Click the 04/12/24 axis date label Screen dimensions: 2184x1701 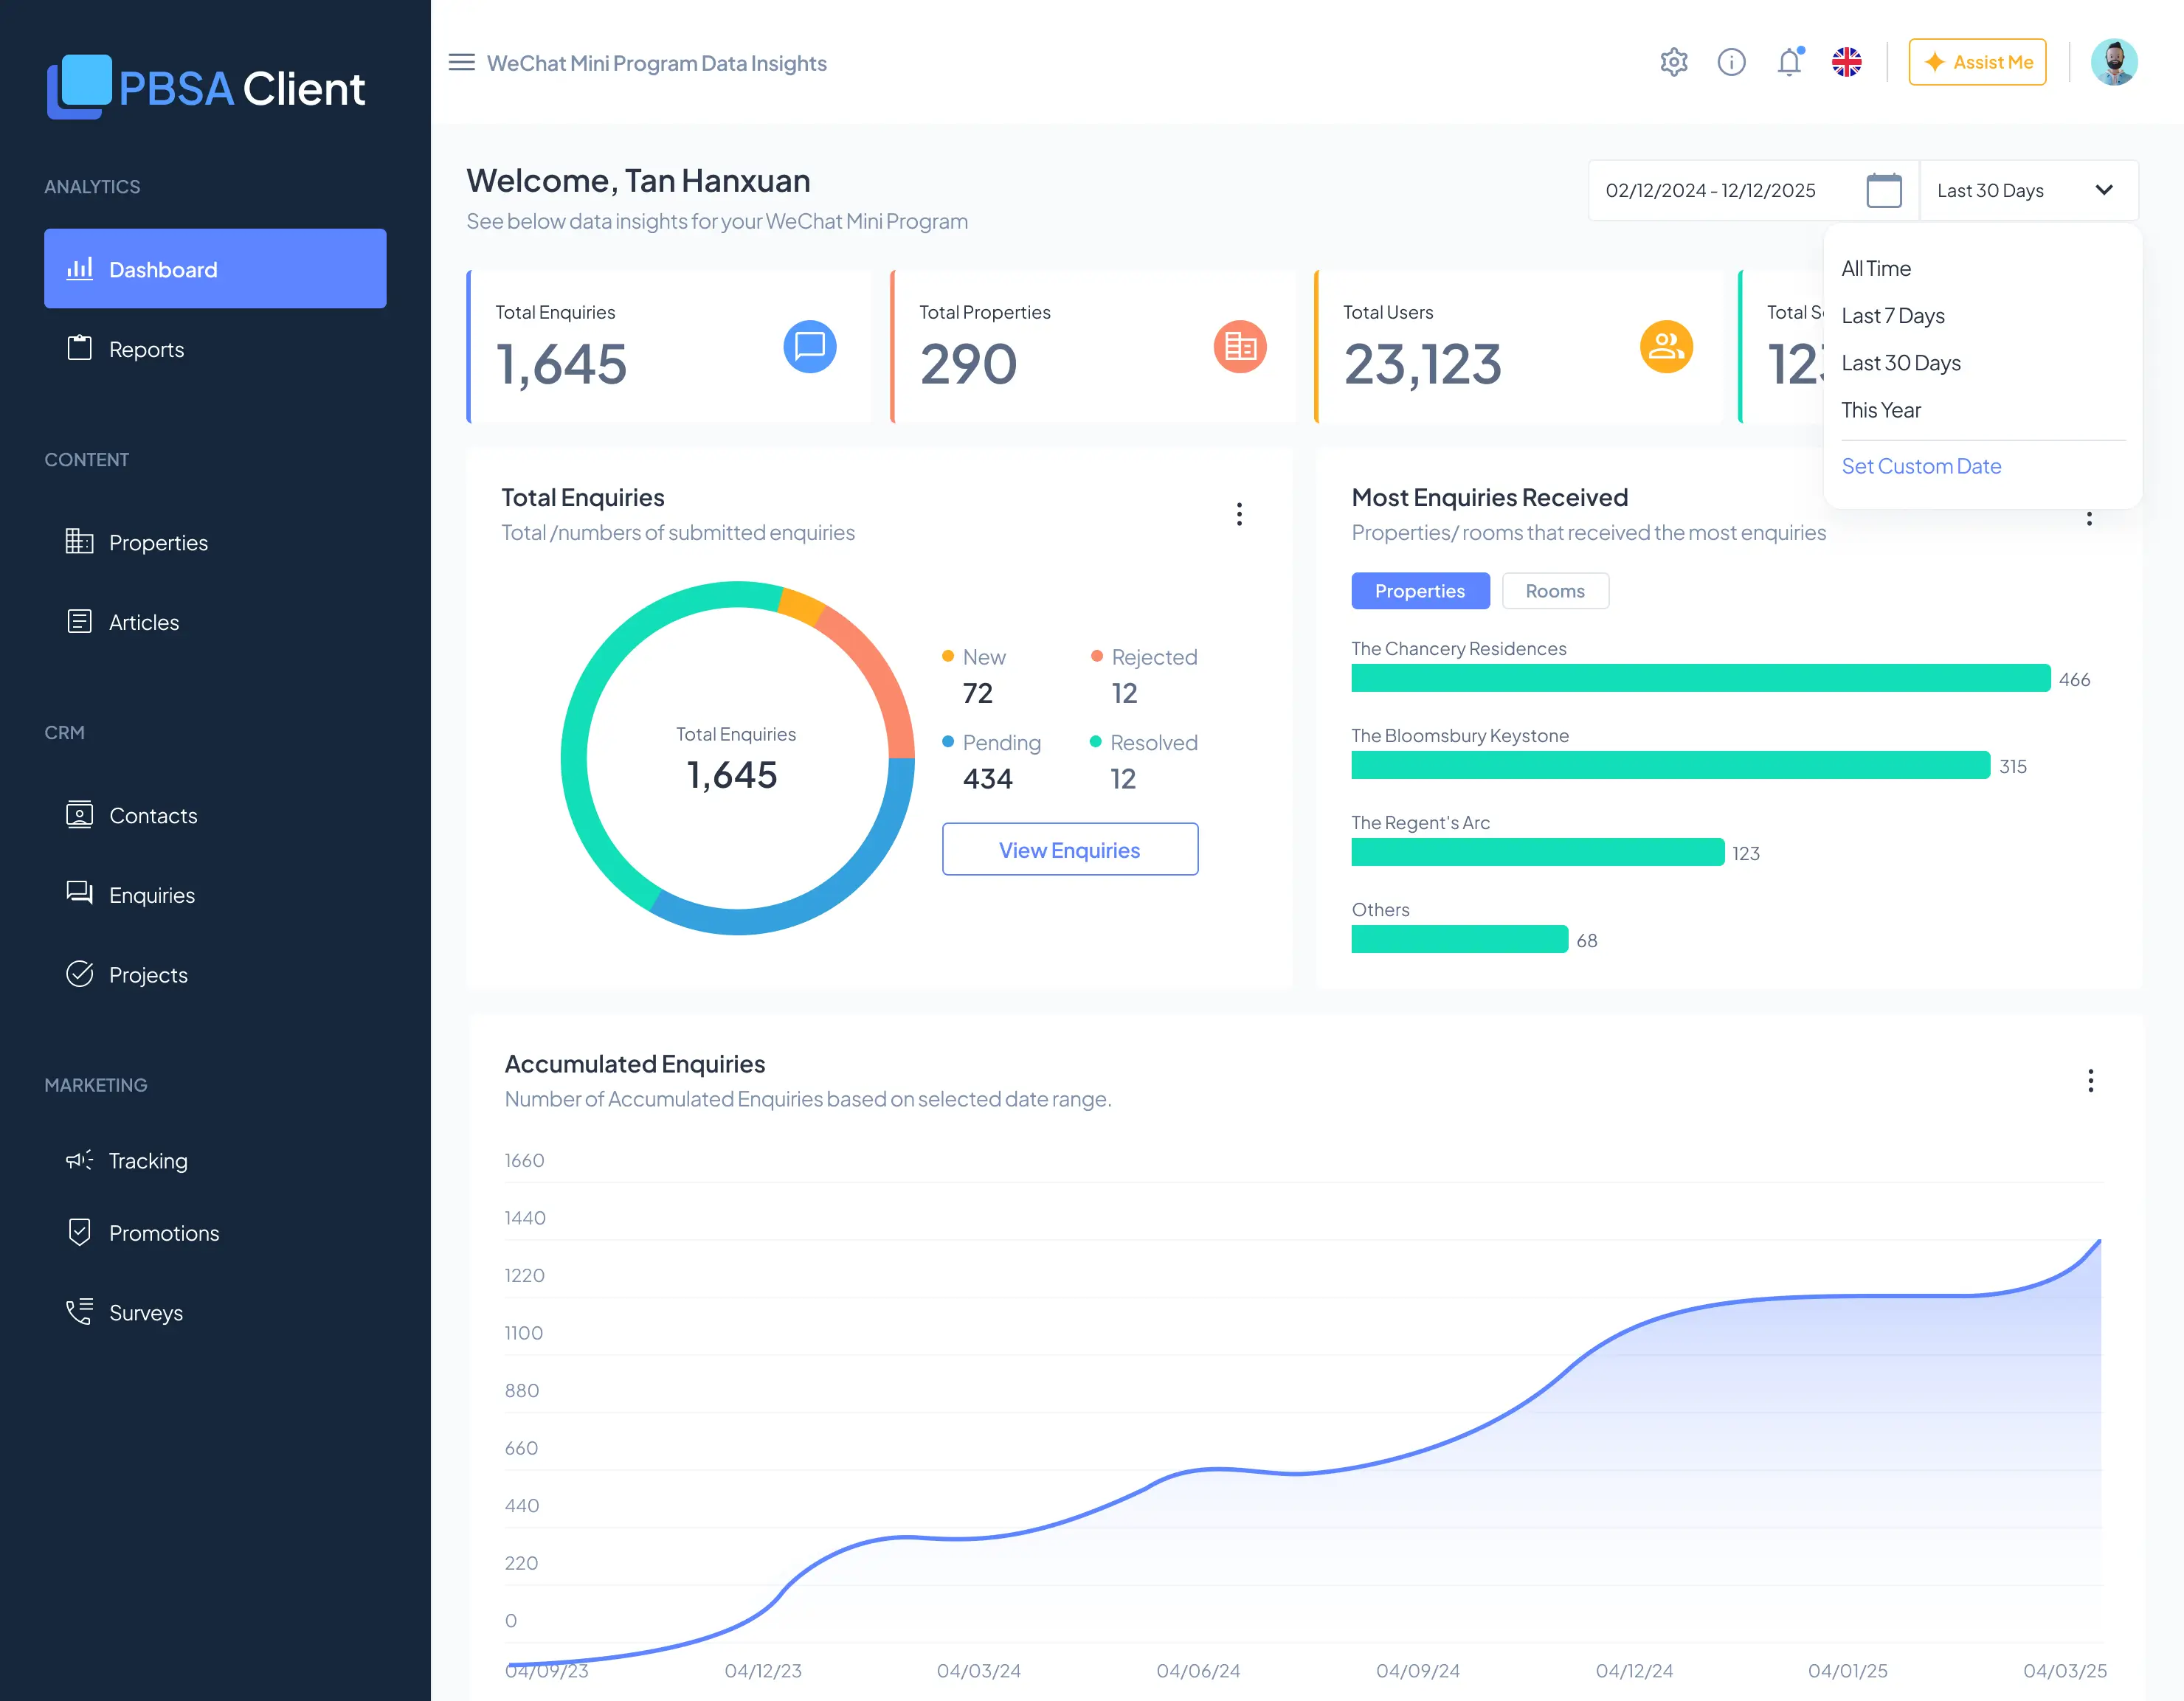point(1634,1670)
